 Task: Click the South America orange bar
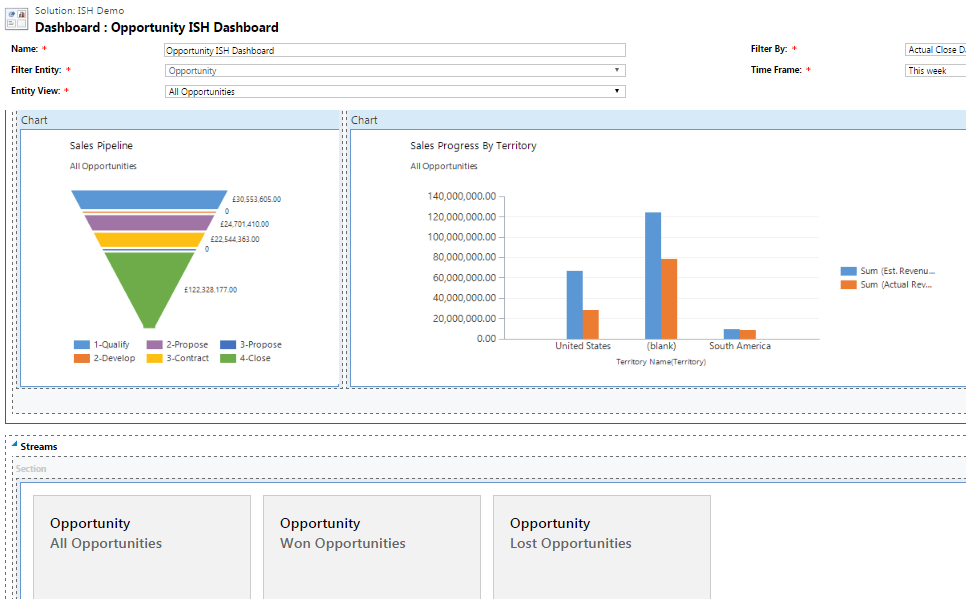(x=748, y=335)
